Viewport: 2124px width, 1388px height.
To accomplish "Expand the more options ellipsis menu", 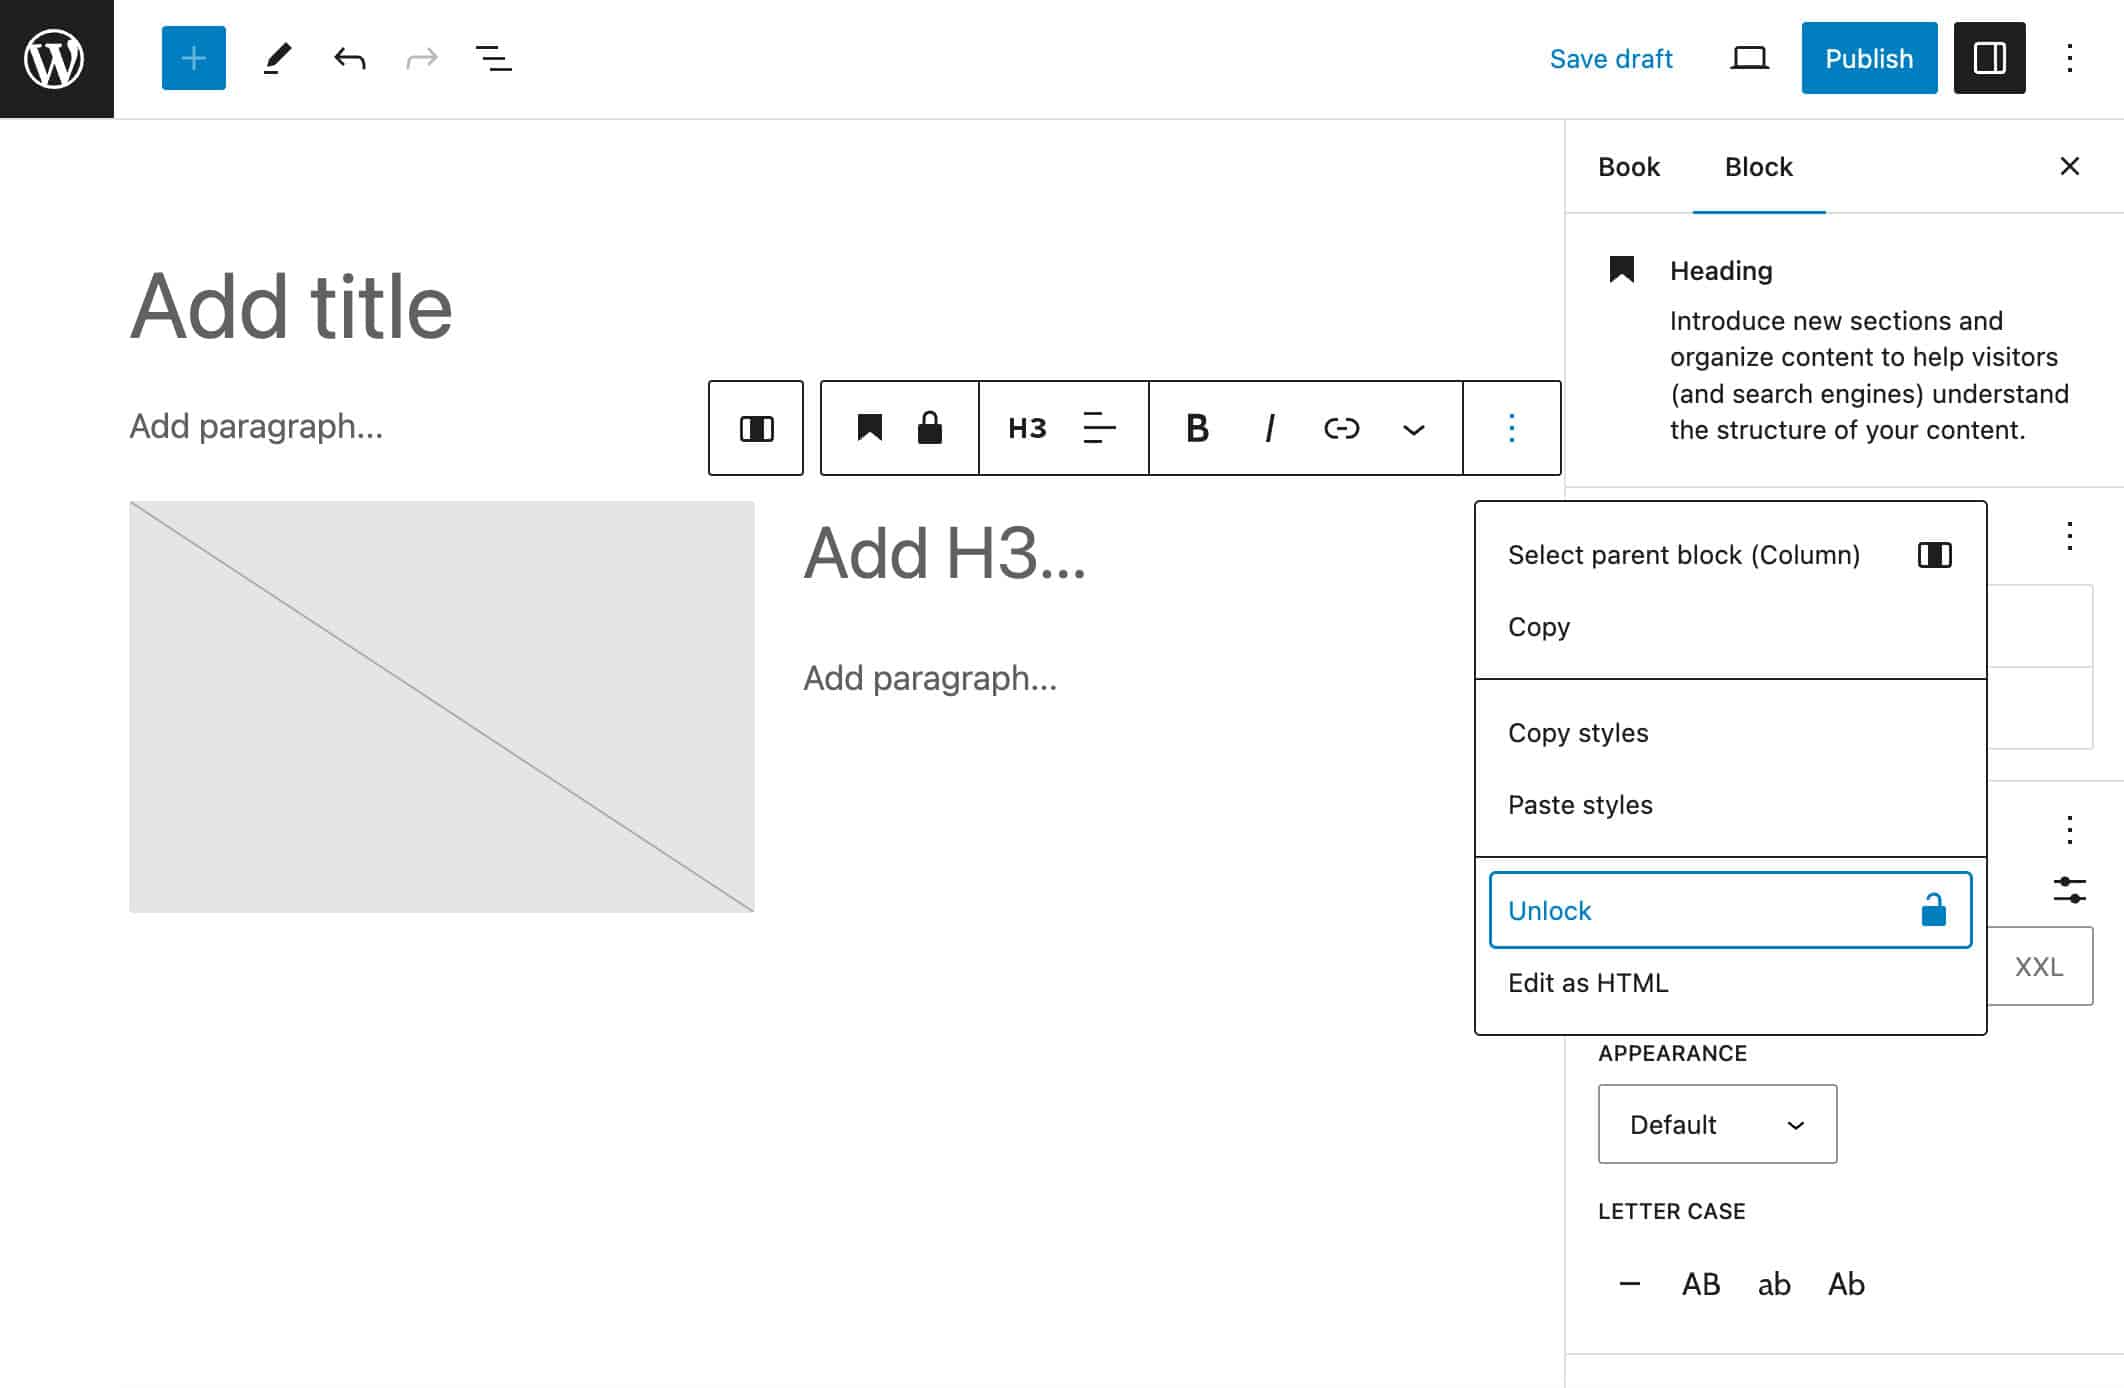I will (x=1511, y=428).
